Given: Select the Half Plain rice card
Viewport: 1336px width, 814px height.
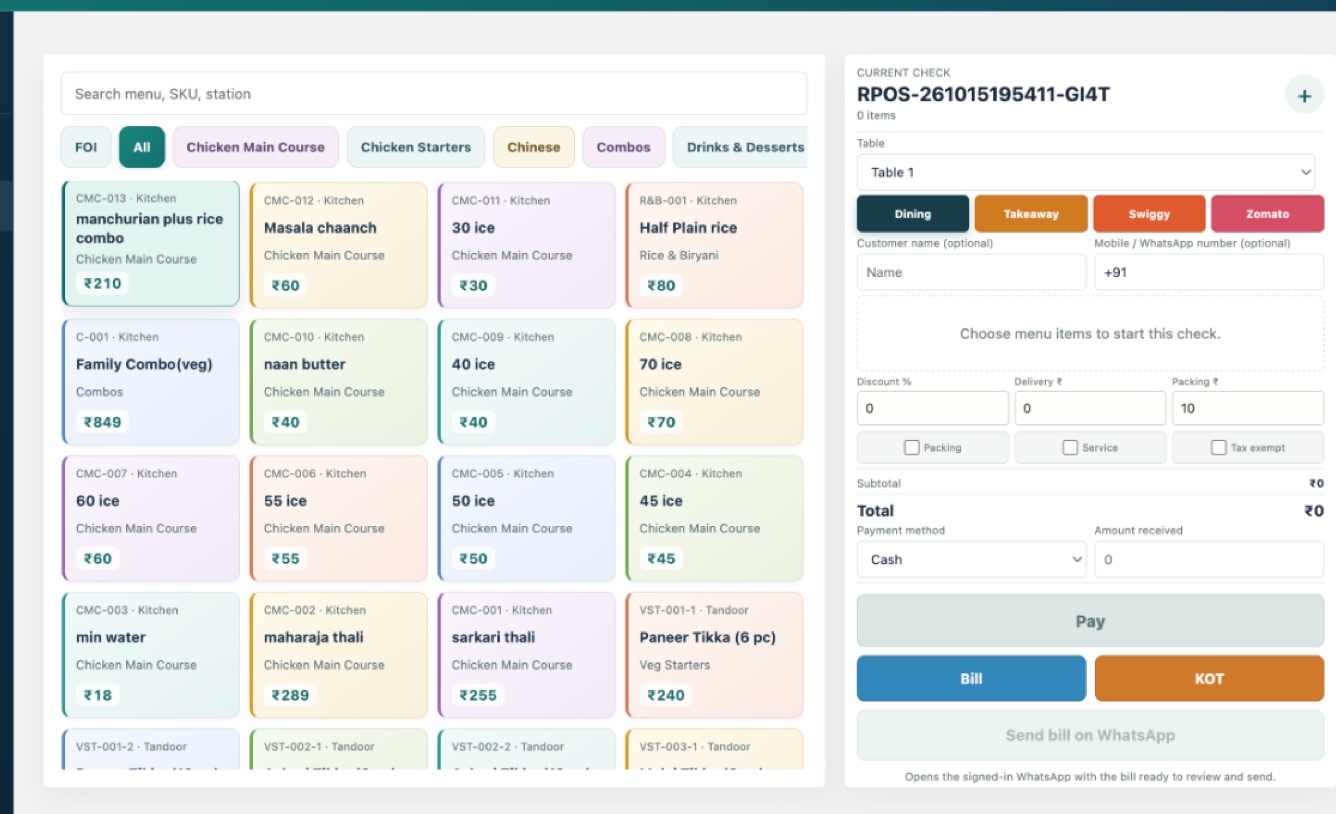Looking at the screenshot, I should [715, 245].
